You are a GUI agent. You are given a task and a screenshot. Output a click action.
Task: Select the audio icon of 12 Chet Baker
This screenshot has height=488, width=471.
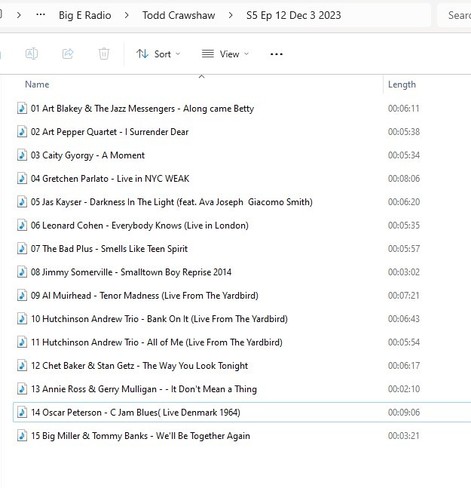pyautogui.click(x=22, y=365)
